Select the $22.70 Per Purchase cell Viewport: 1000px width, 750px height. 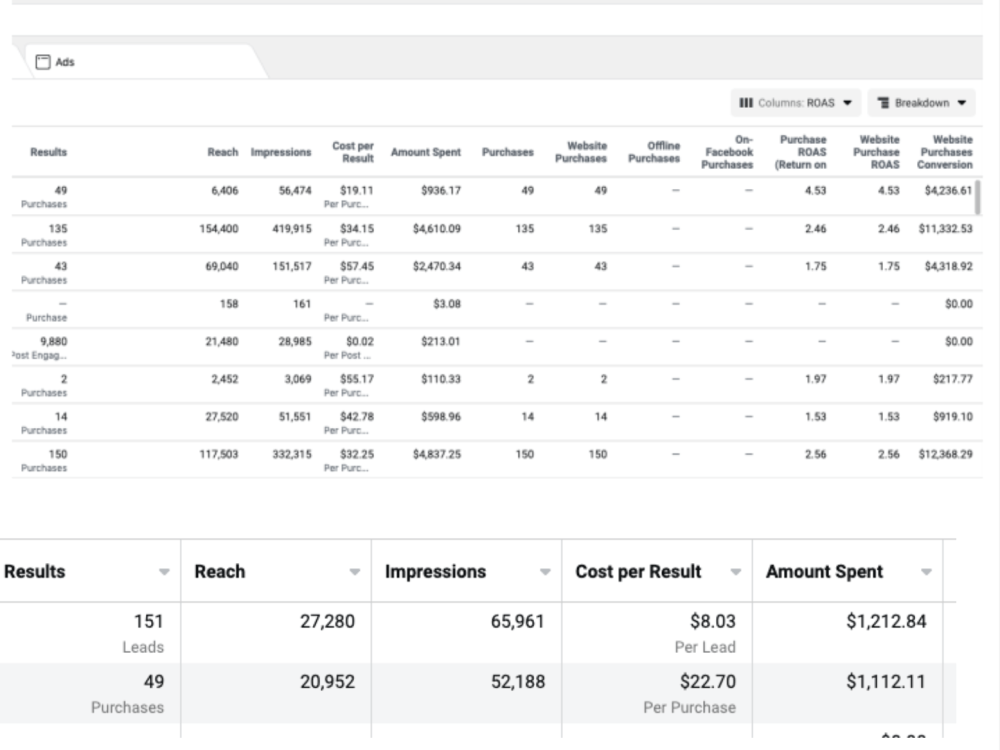coord(657,693)
